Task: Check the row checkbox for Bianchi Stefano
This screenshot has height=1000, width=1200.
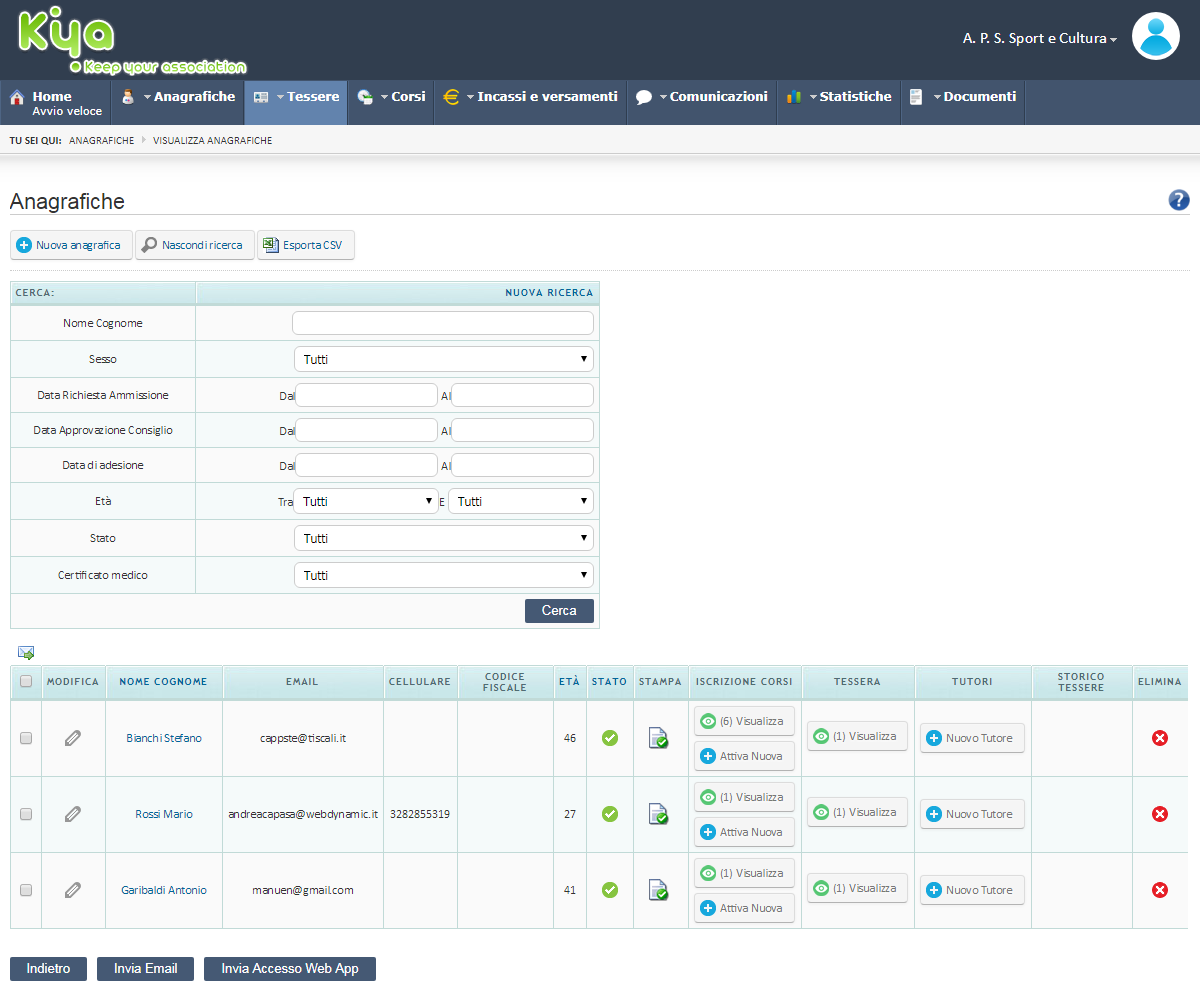Action: 26,738
